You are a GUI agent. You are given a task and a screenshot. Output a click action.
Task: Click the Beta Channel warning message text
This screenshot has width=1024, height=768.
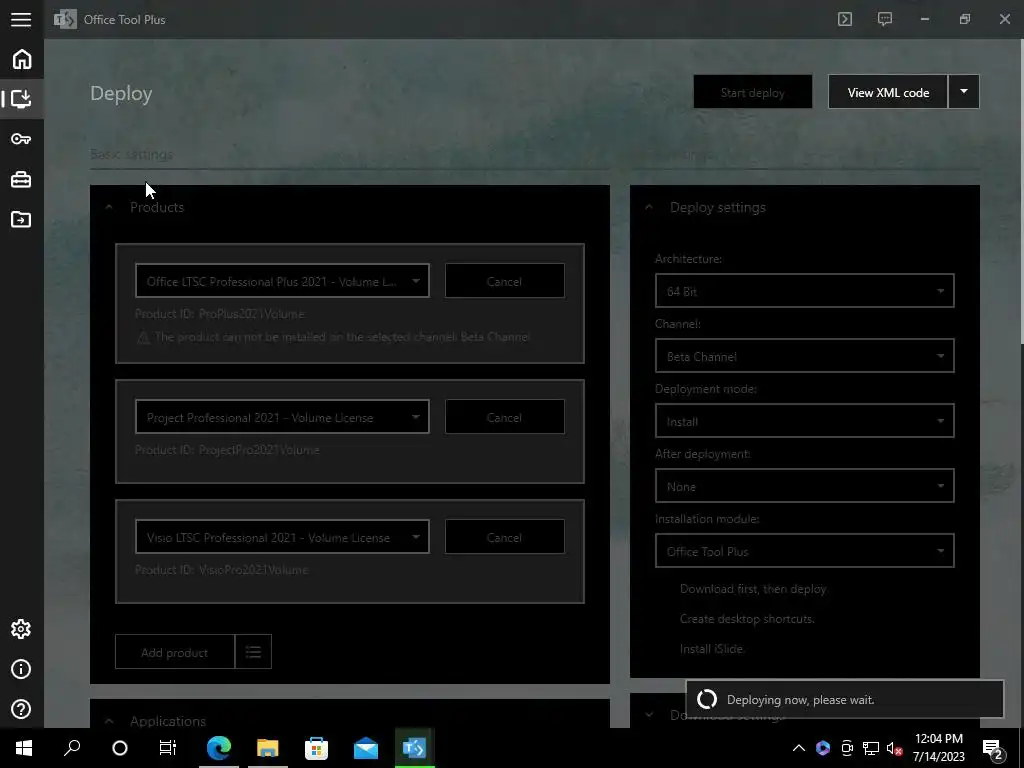point(342,337)
